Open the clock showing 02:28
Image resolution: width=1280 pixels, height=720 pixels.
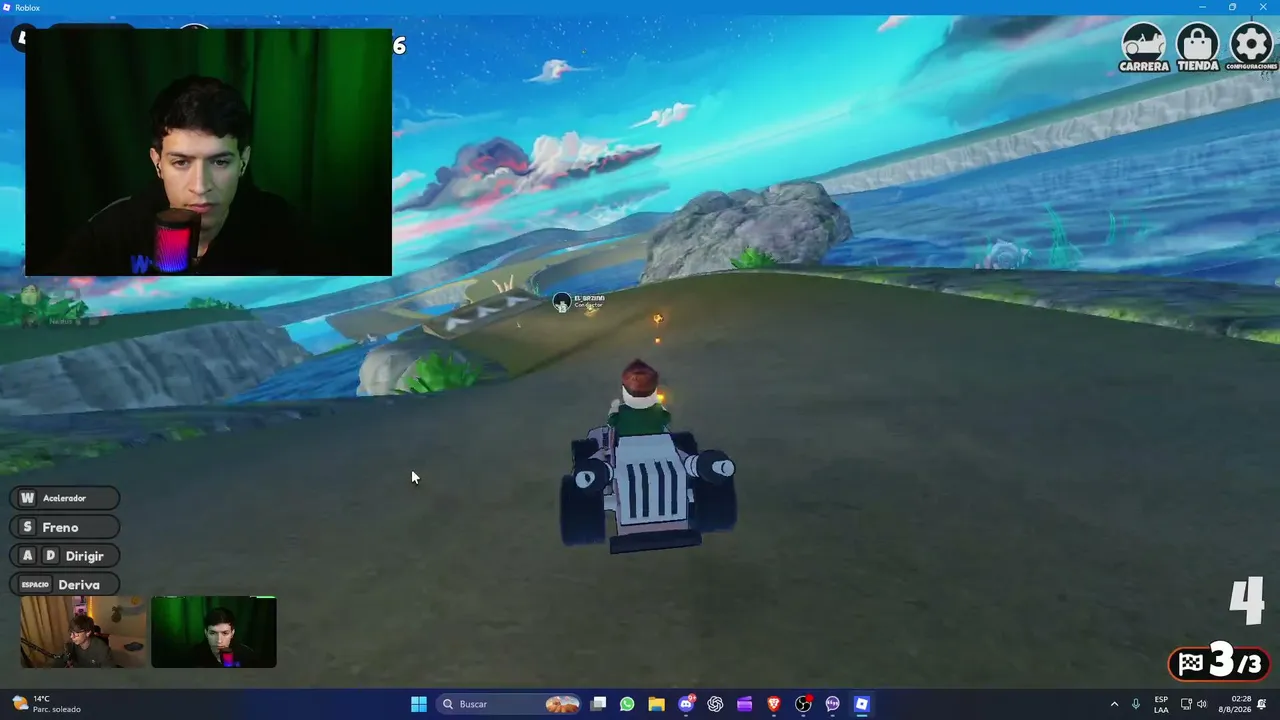pyautogui.click(x=1235, y=704)
